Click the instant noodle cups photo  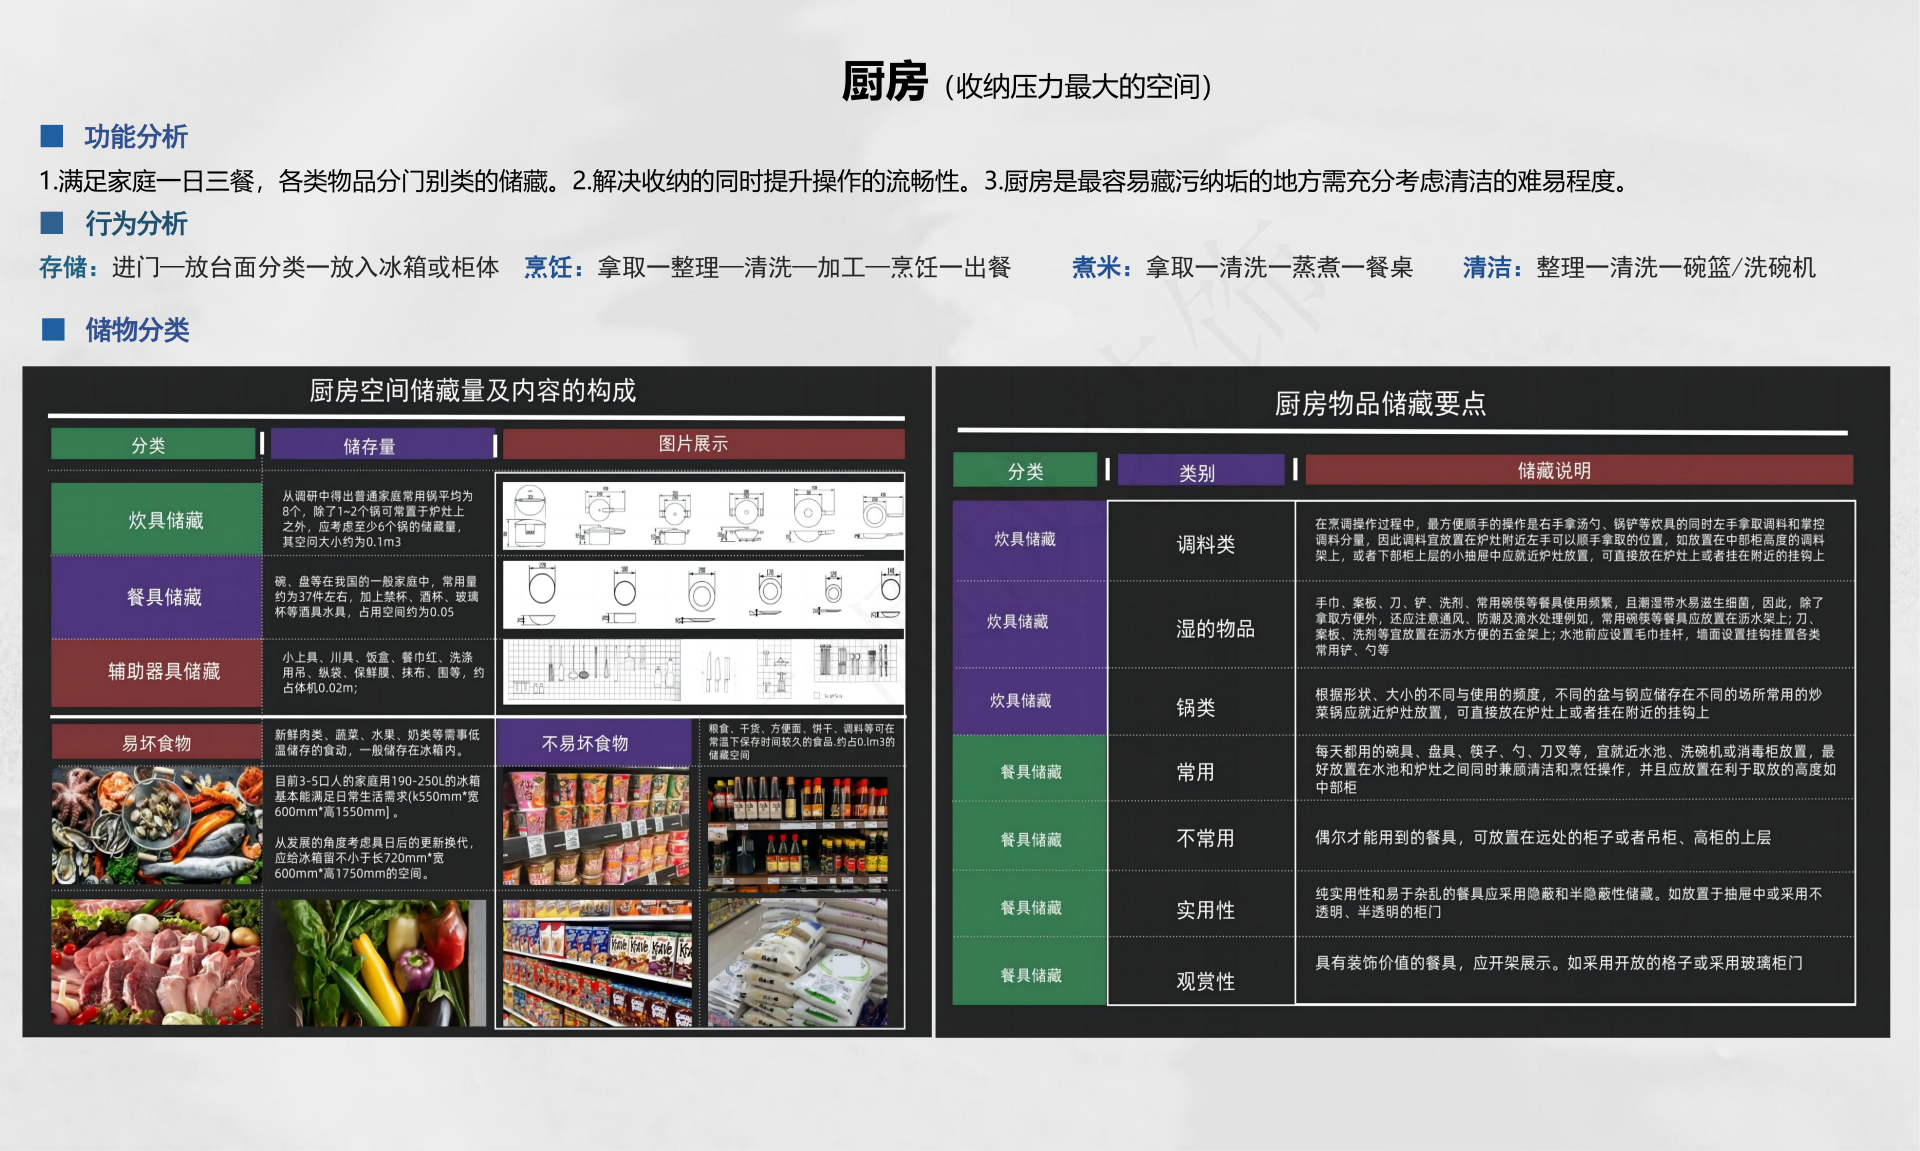pyautogui.click(x=596, y=828)
